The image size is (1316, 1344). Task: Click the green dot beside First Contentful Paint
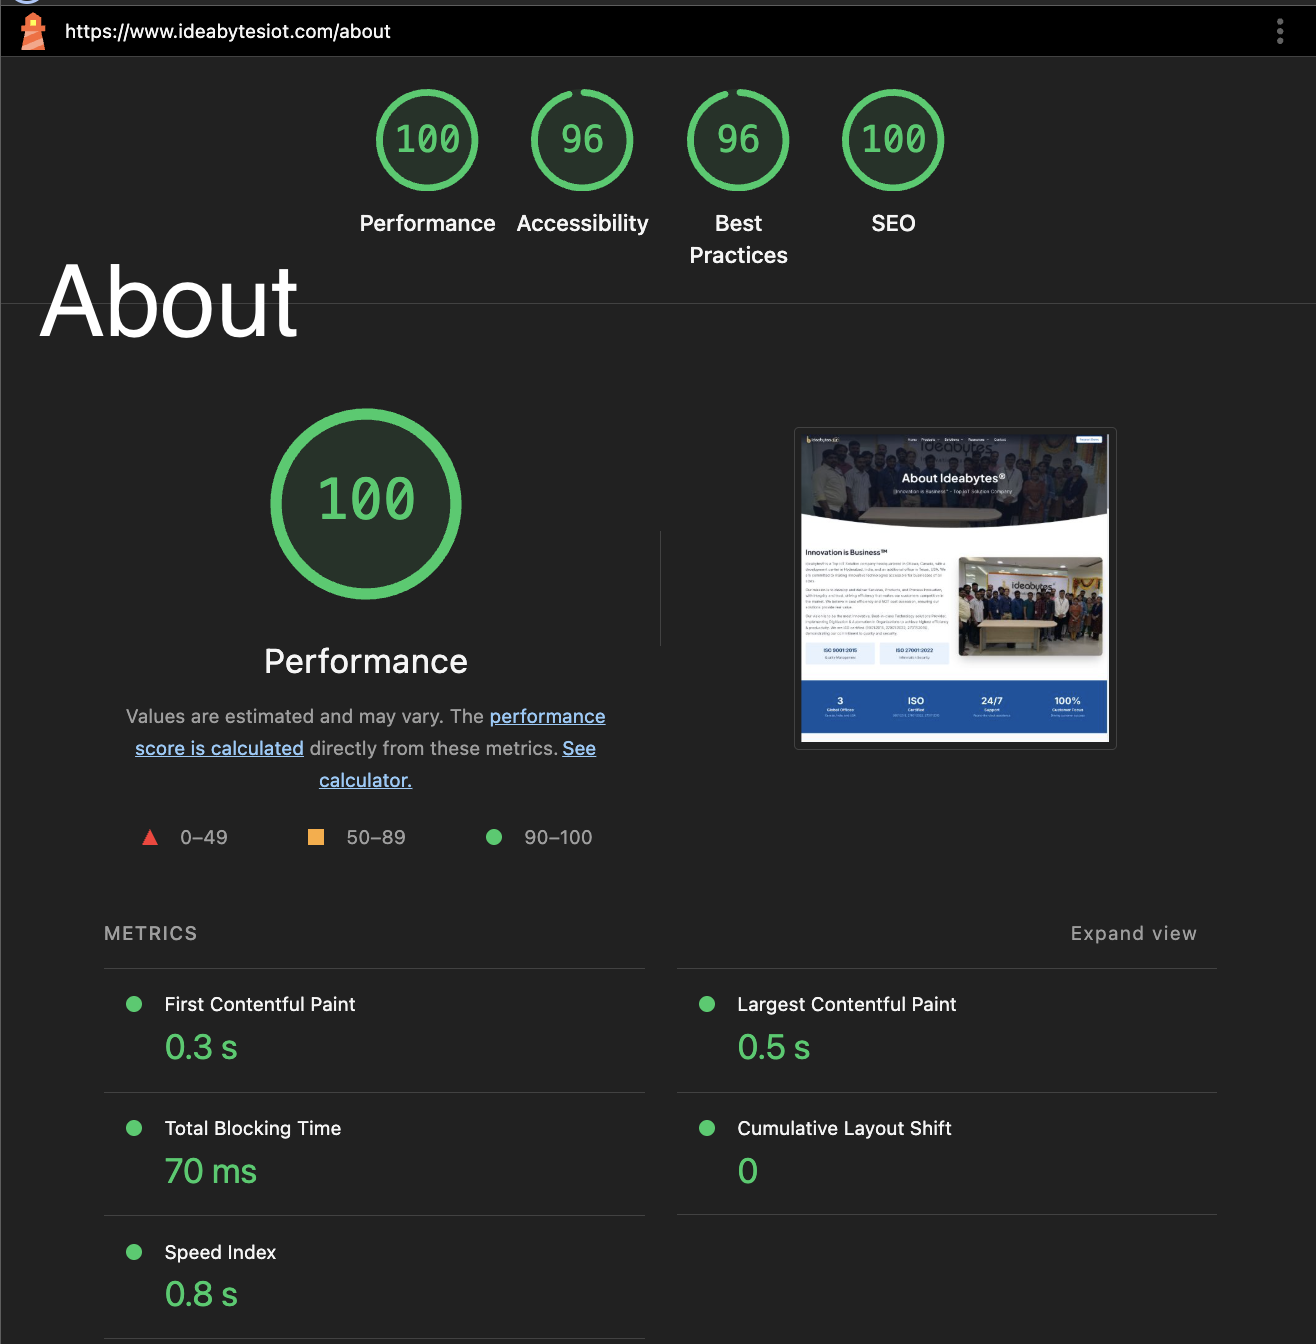(x=134, y=1003)
